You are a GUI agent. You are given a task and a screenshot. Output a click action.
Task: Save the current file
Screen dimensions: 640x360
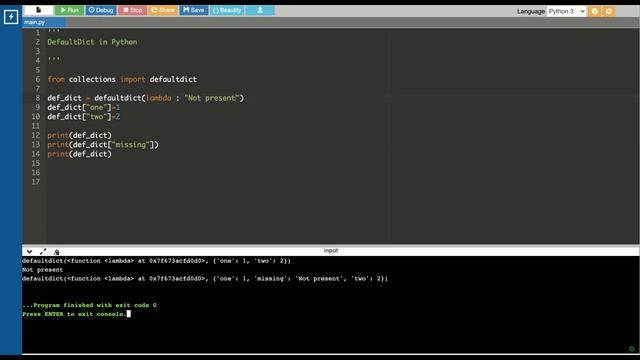[x=194, y=10]
